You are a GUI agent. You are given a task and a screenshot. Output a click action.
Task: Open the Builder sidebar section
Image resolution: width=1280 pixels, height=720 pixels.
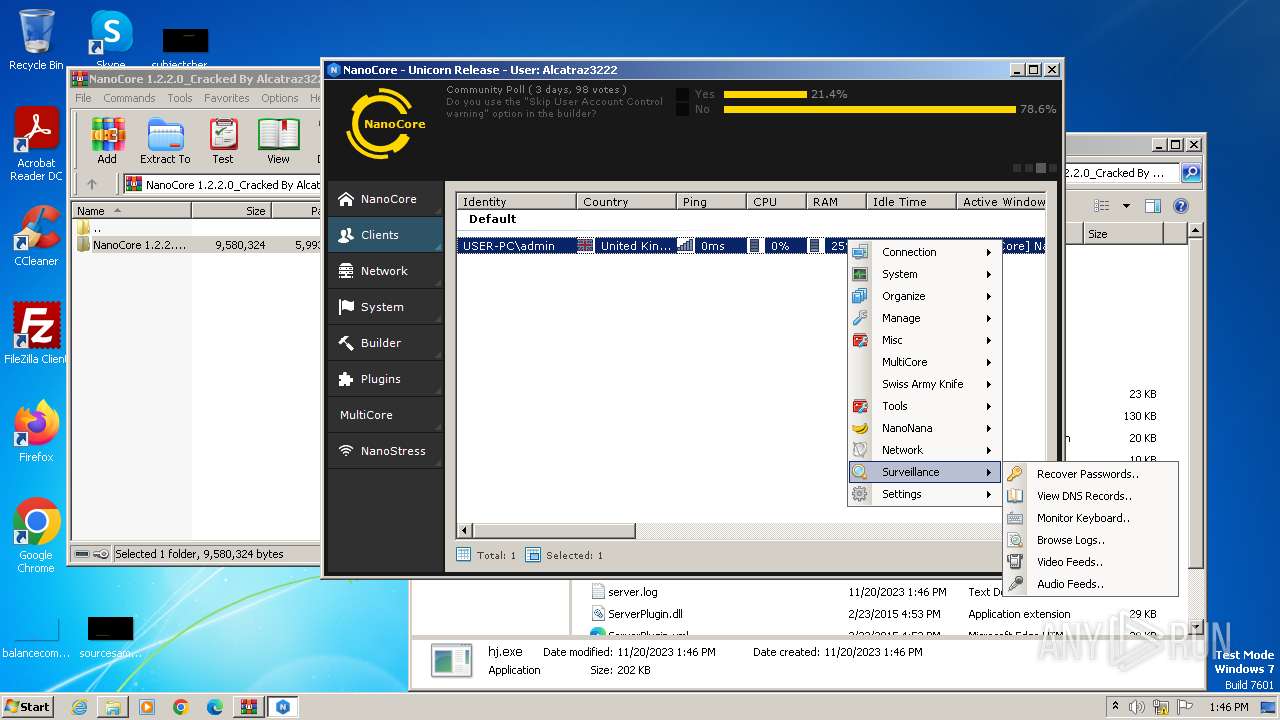[x=385, y=343]
